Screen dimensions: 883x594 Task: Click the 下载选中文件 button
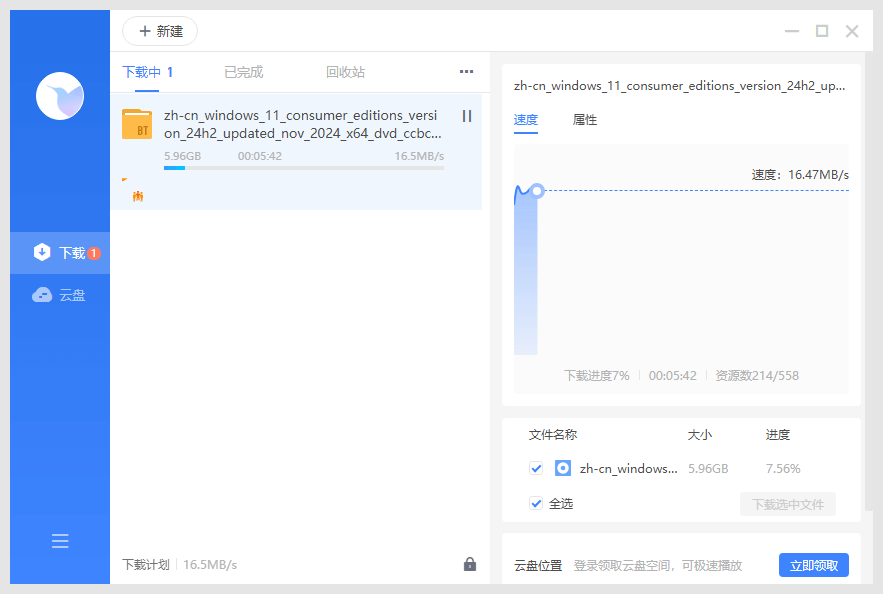[x=788, y=504]
